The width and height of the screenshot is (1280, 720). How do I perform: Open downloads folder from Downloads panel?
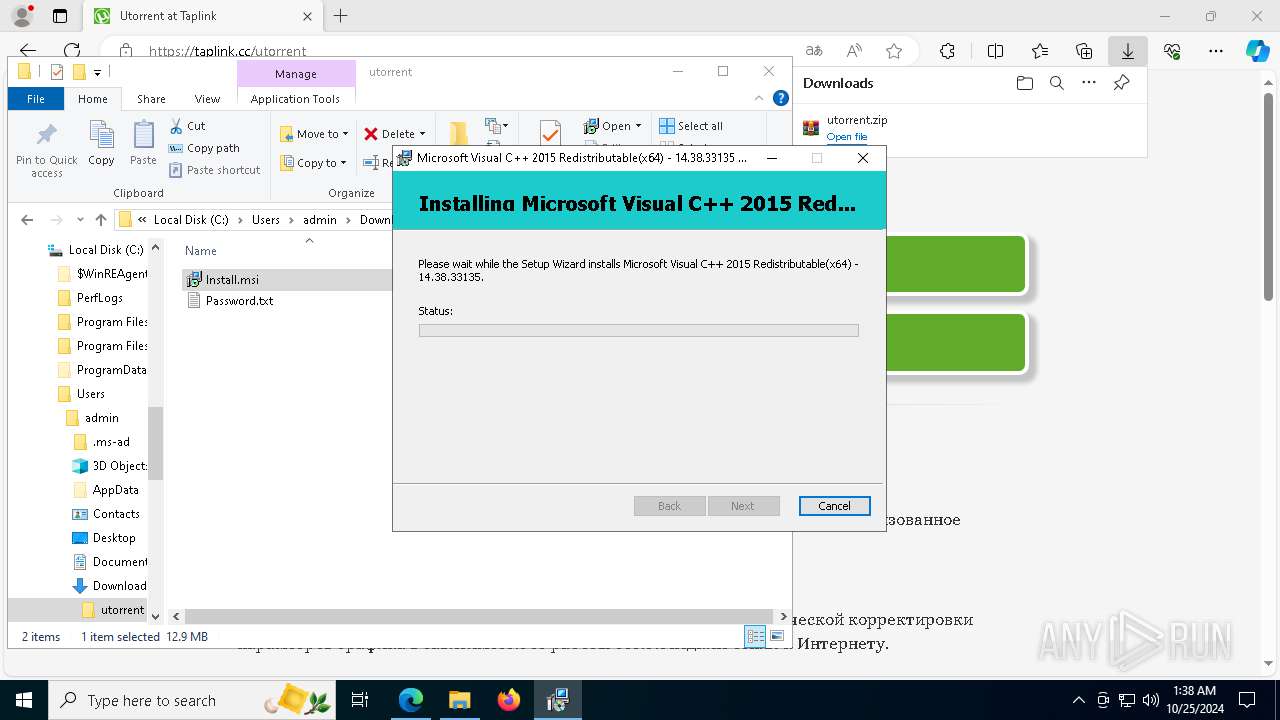click(1024, 83)
